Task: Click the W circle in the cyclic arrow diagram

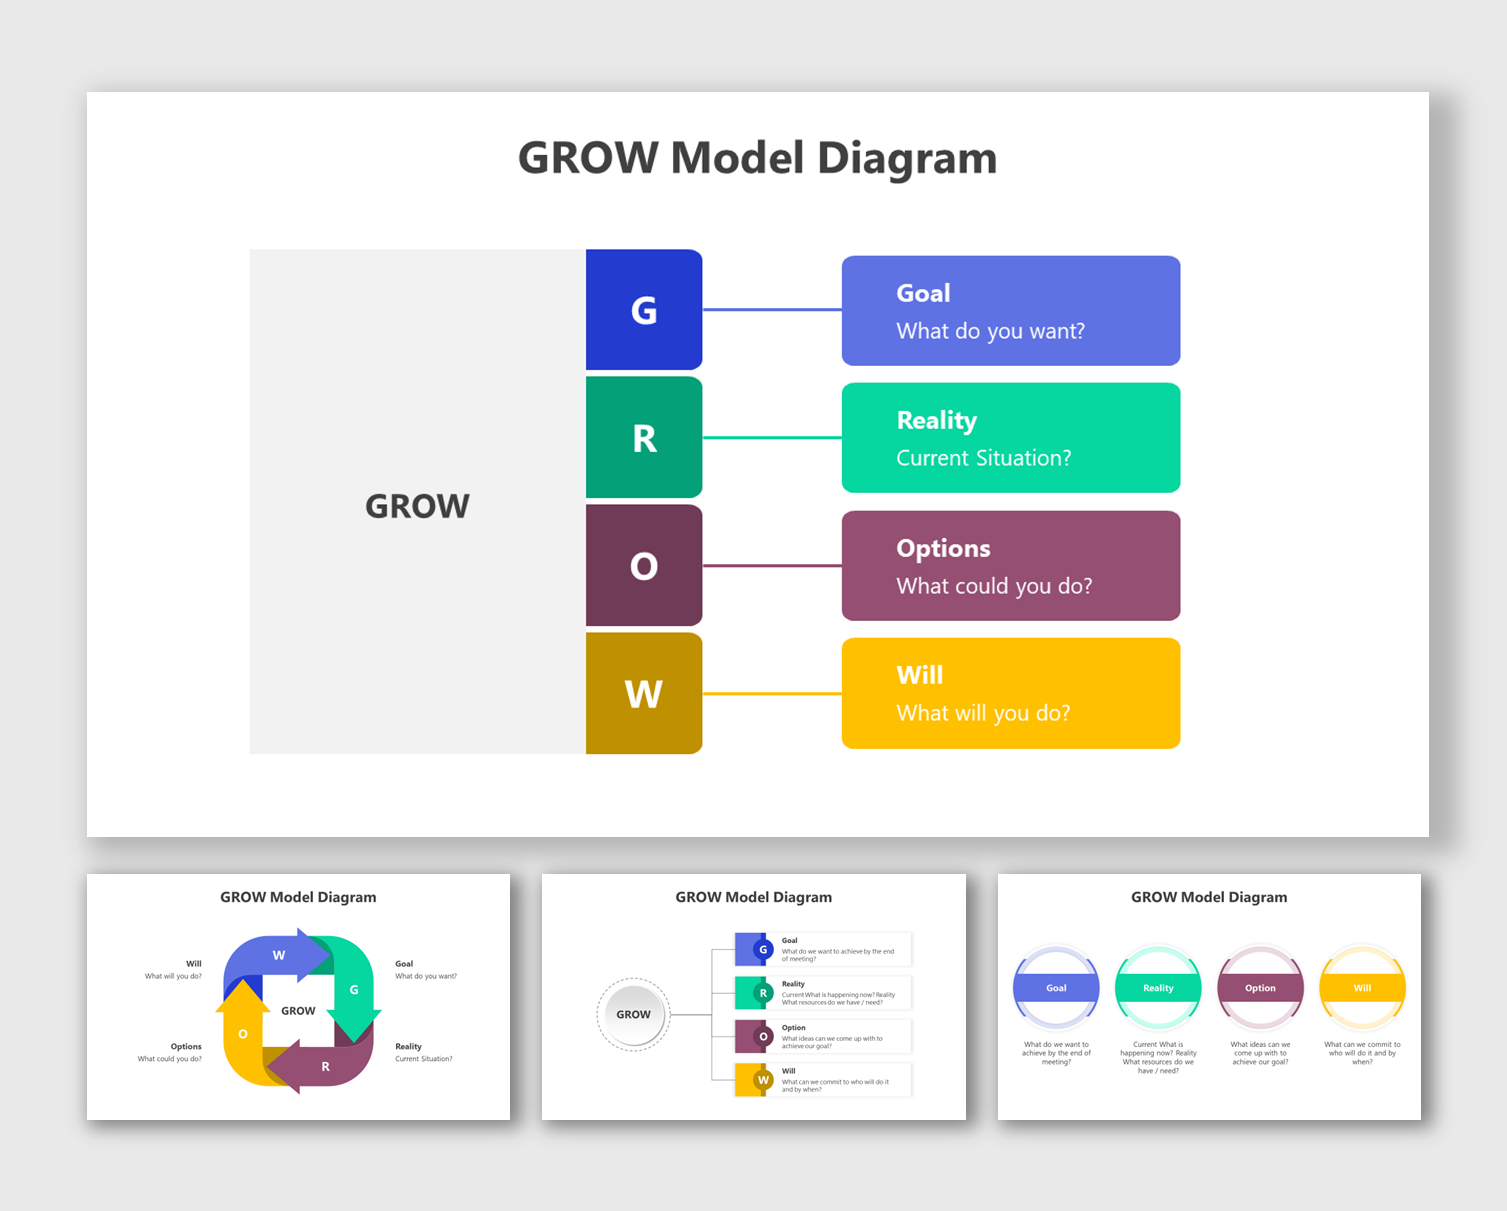Action: coord(280,955)
